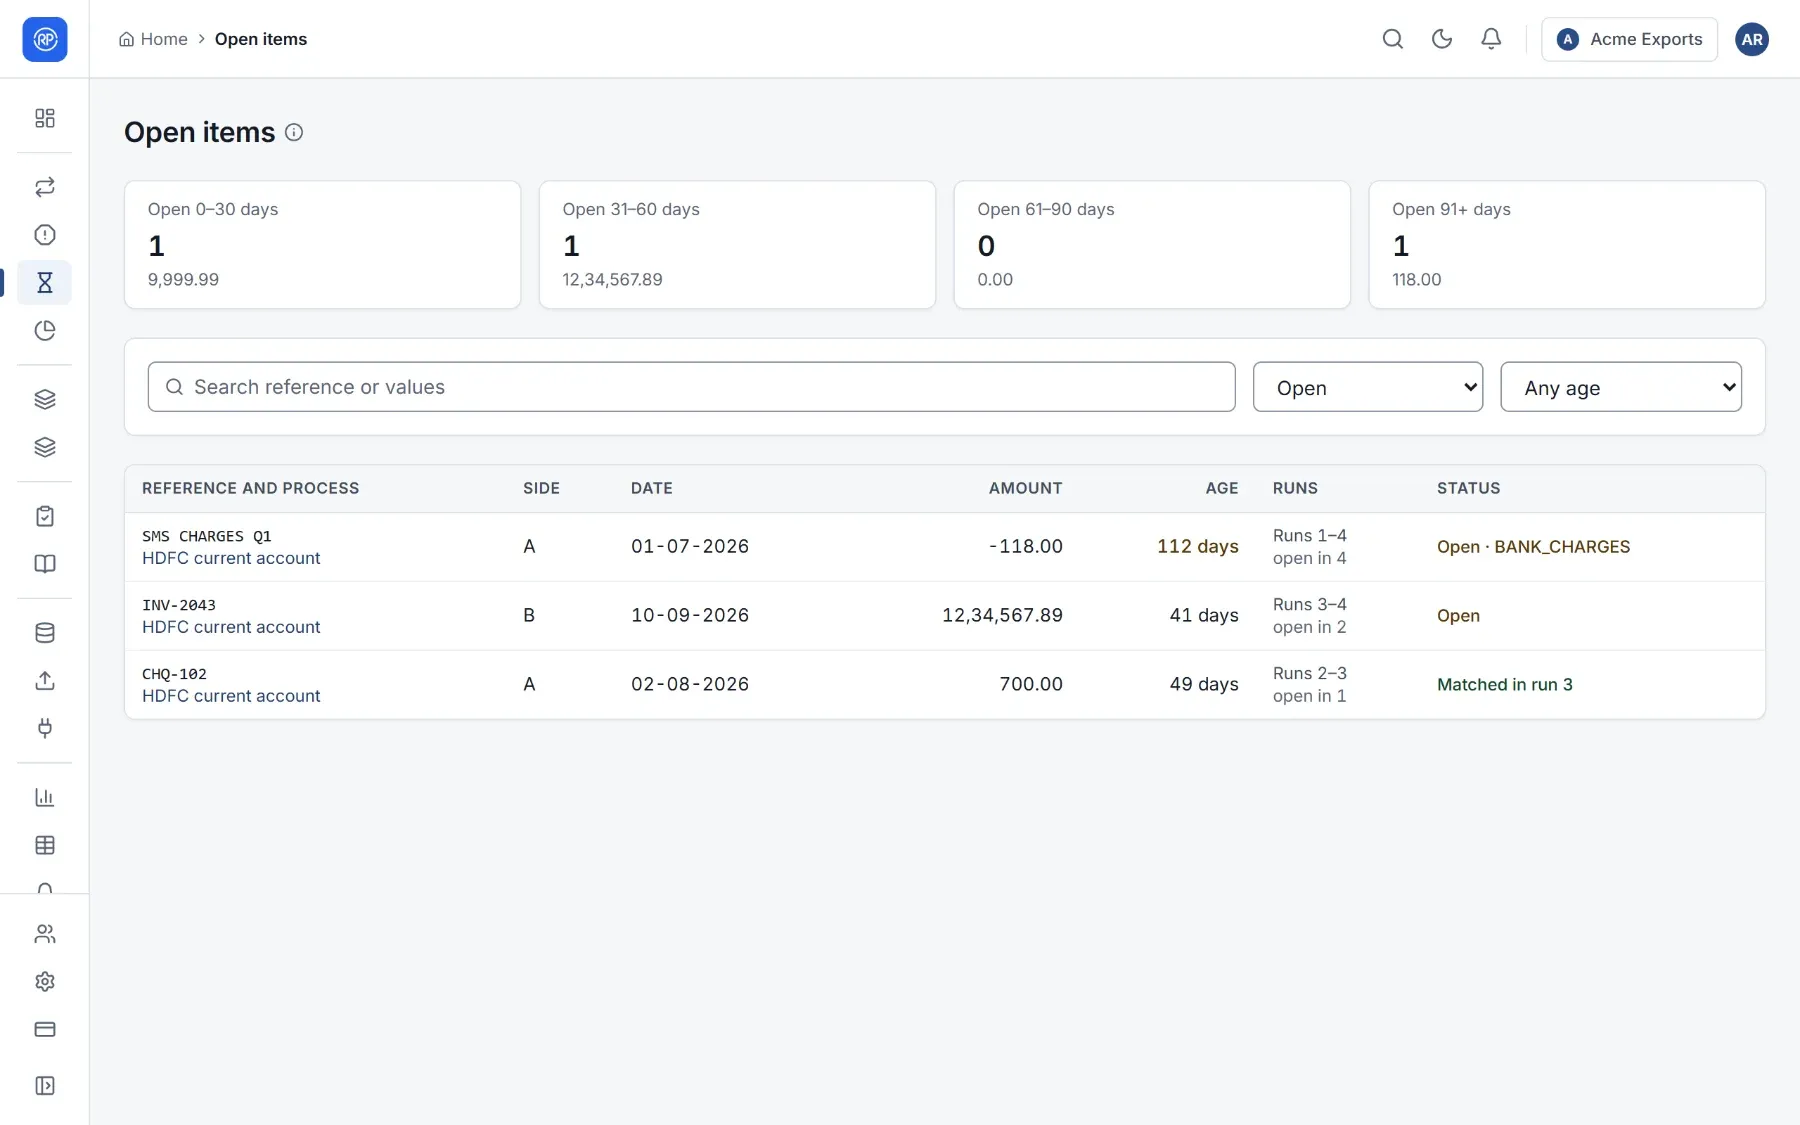Viewport: 1800px width, 1125px height.
Task: Open the settings gear icon in sidebar
Action: pyautogui.click(x=45, y=982)
